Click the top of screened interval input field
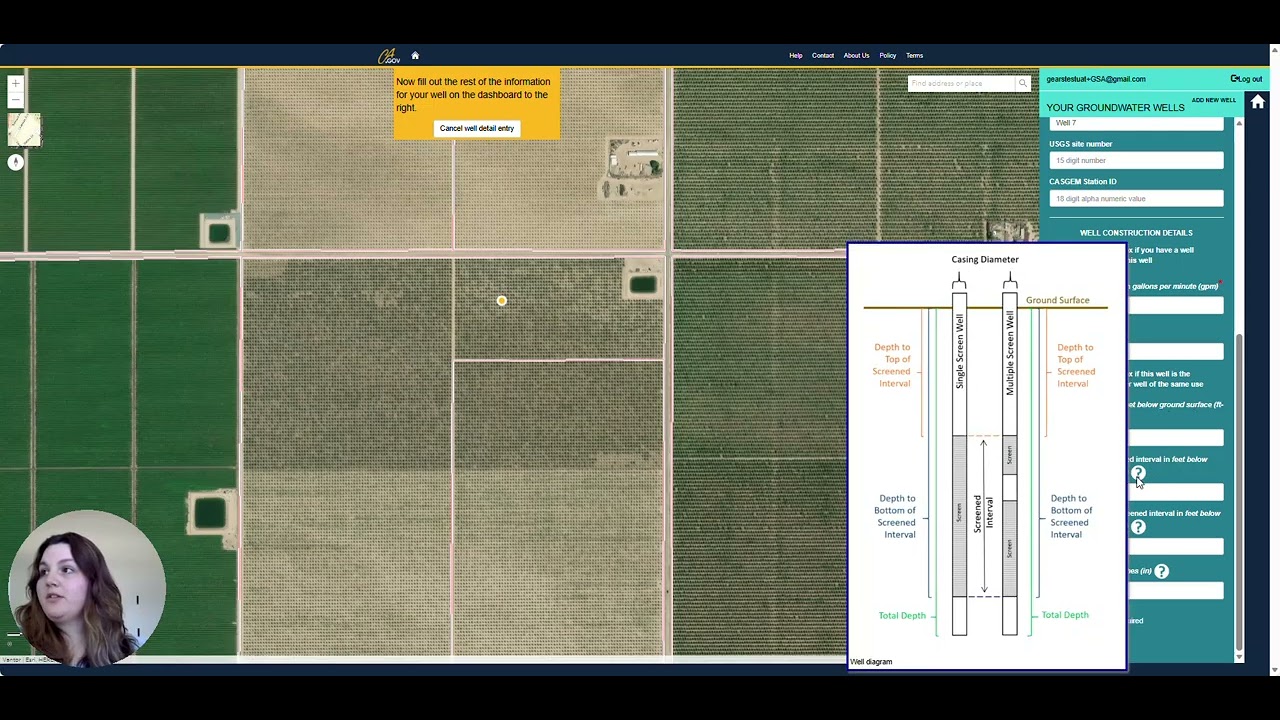This screenshot has width=1280, height=720. tap(1175, 491)
